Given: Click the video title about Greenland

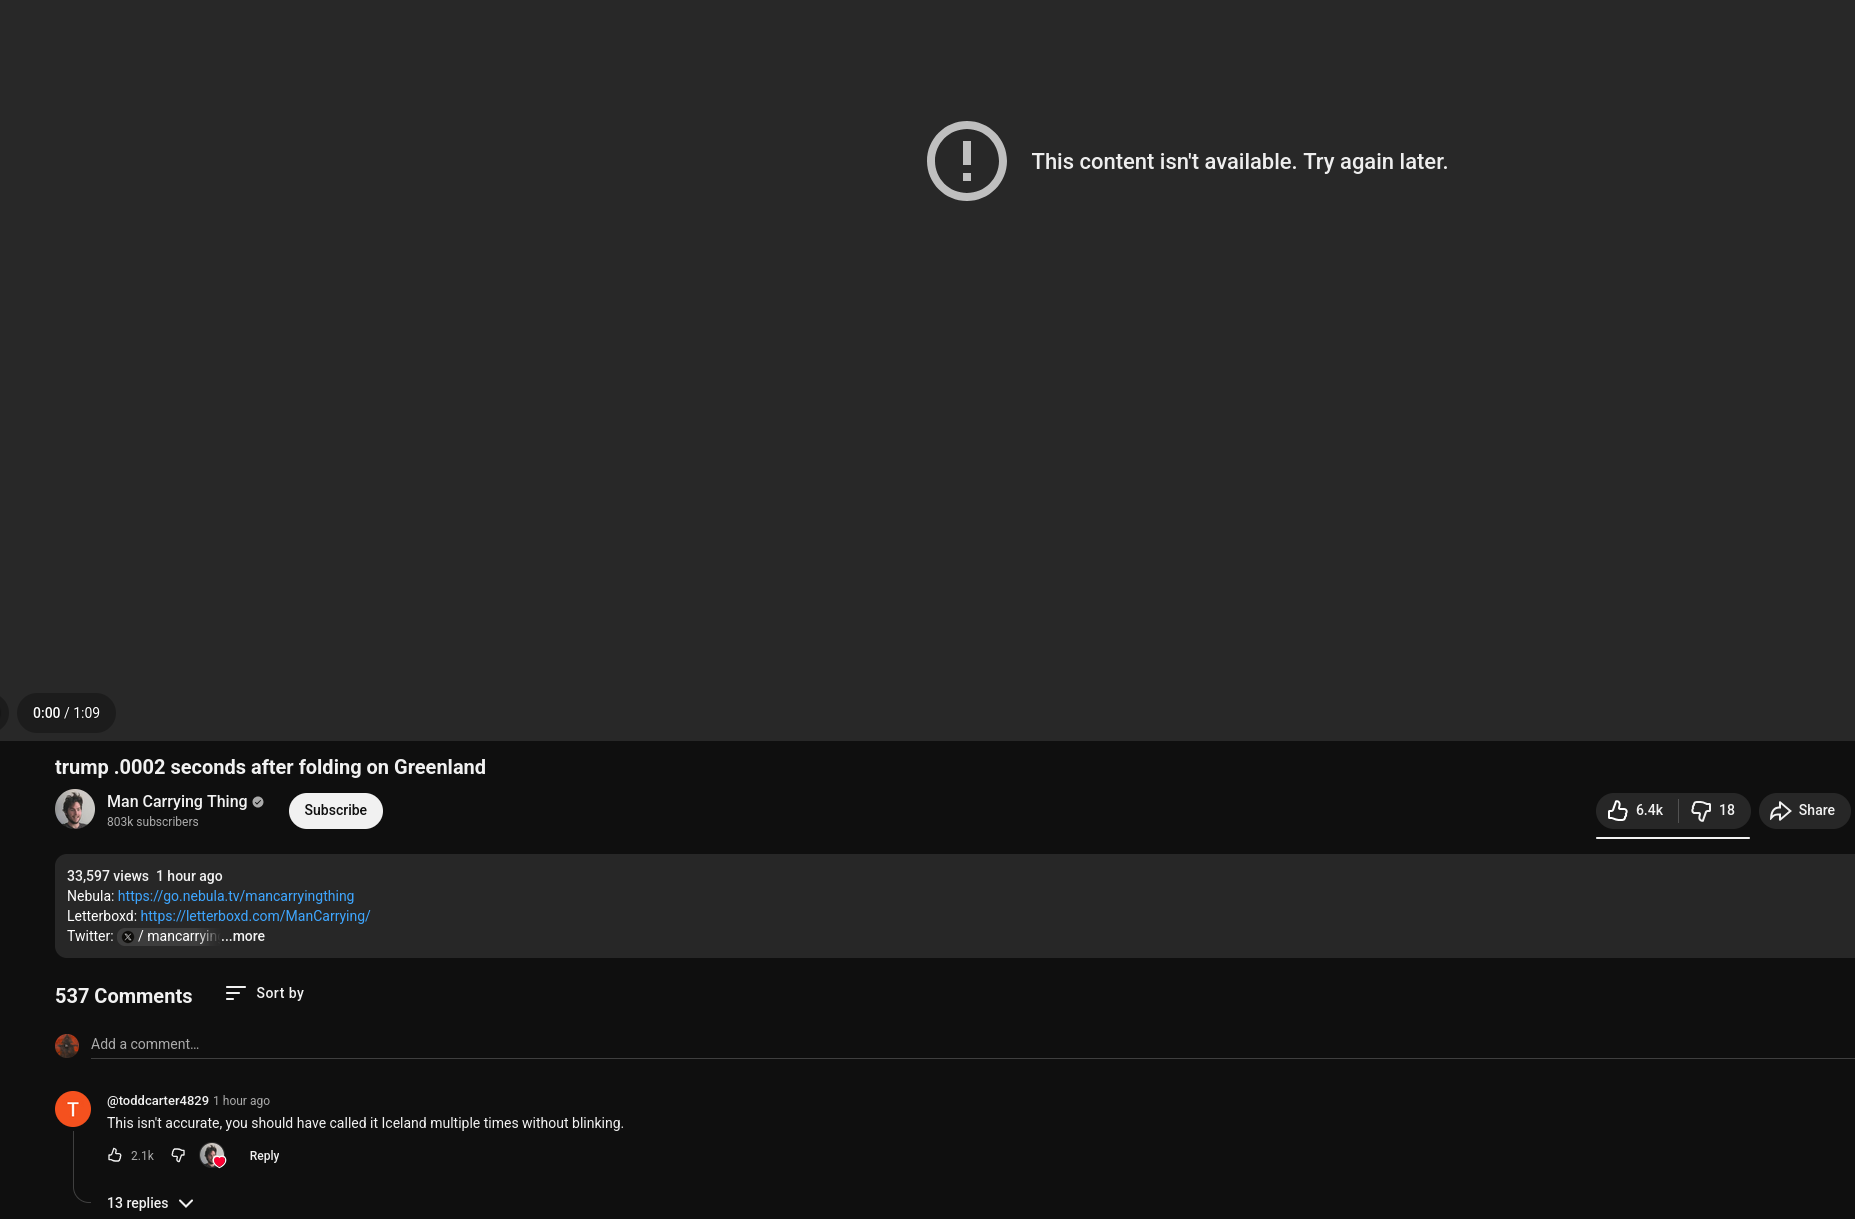Looking at the screenshot, I should coord(270,767).
